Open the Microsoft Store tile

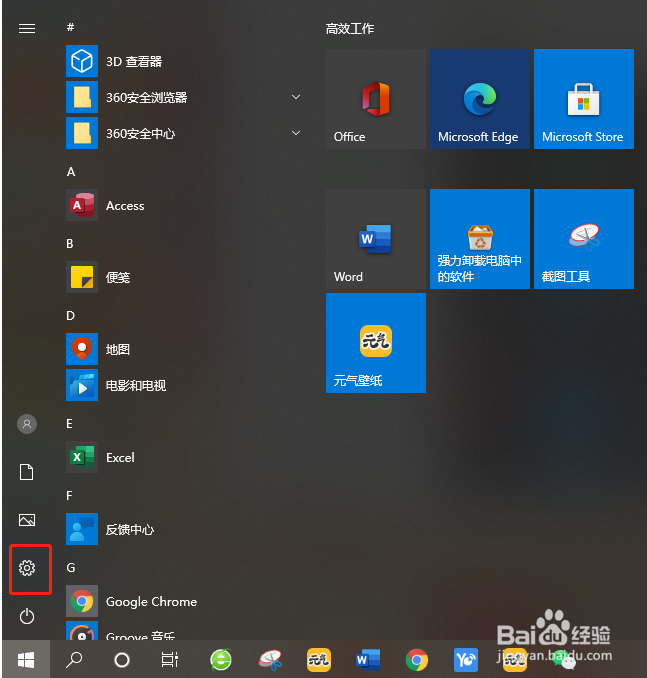point(584,99)
